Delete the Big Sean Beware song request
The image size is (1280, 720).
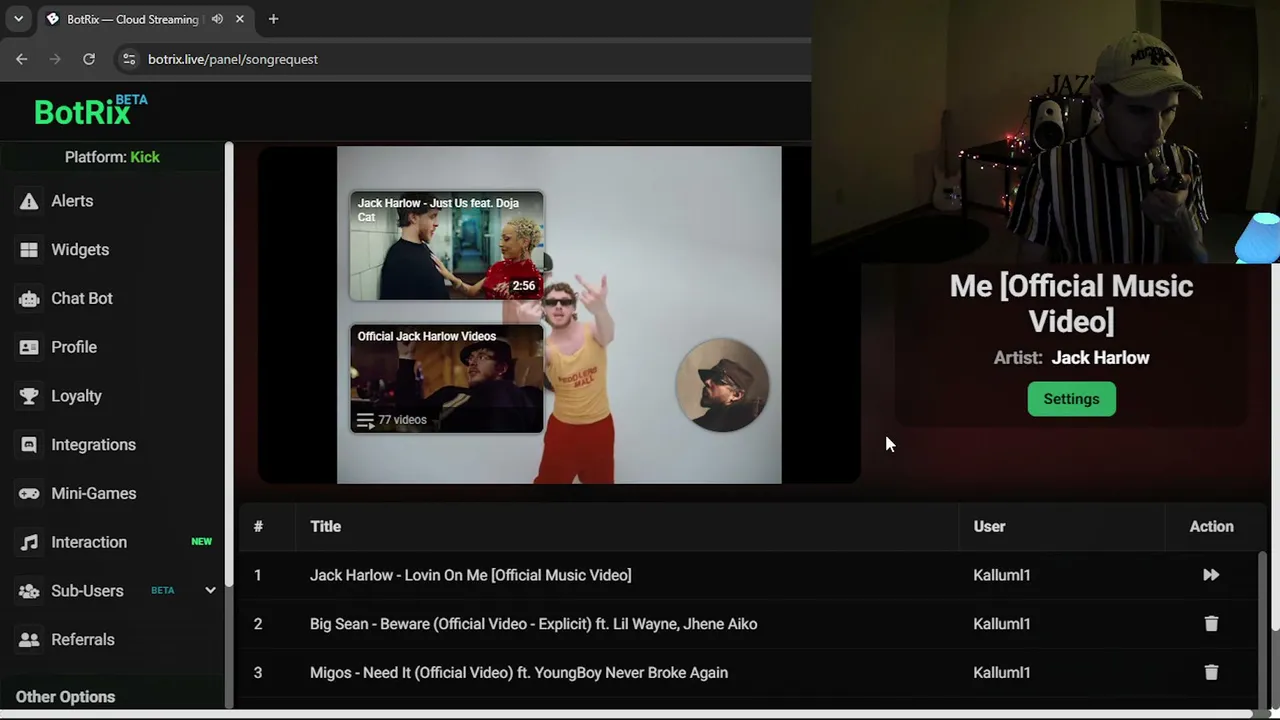pos(1211,624)
